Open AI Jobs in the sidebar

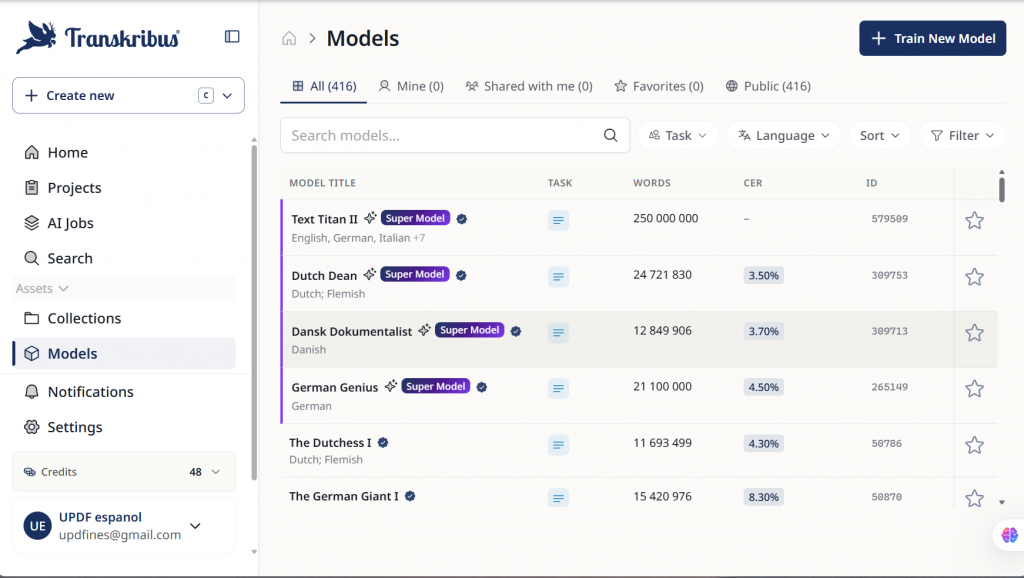click(x=124, y=223)
